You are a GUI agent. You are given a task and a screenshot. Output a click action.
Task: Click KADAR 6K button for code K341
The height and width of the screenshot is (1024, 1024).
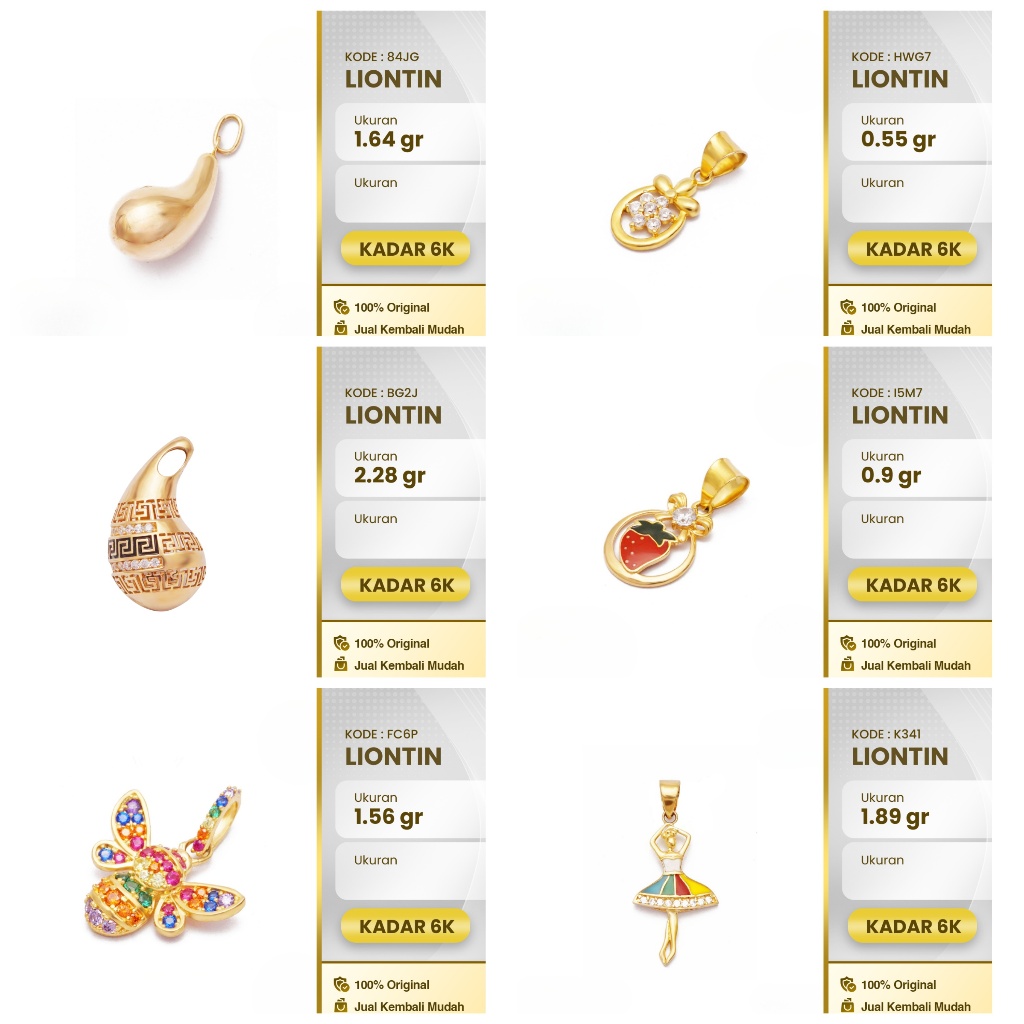(912, 926)
